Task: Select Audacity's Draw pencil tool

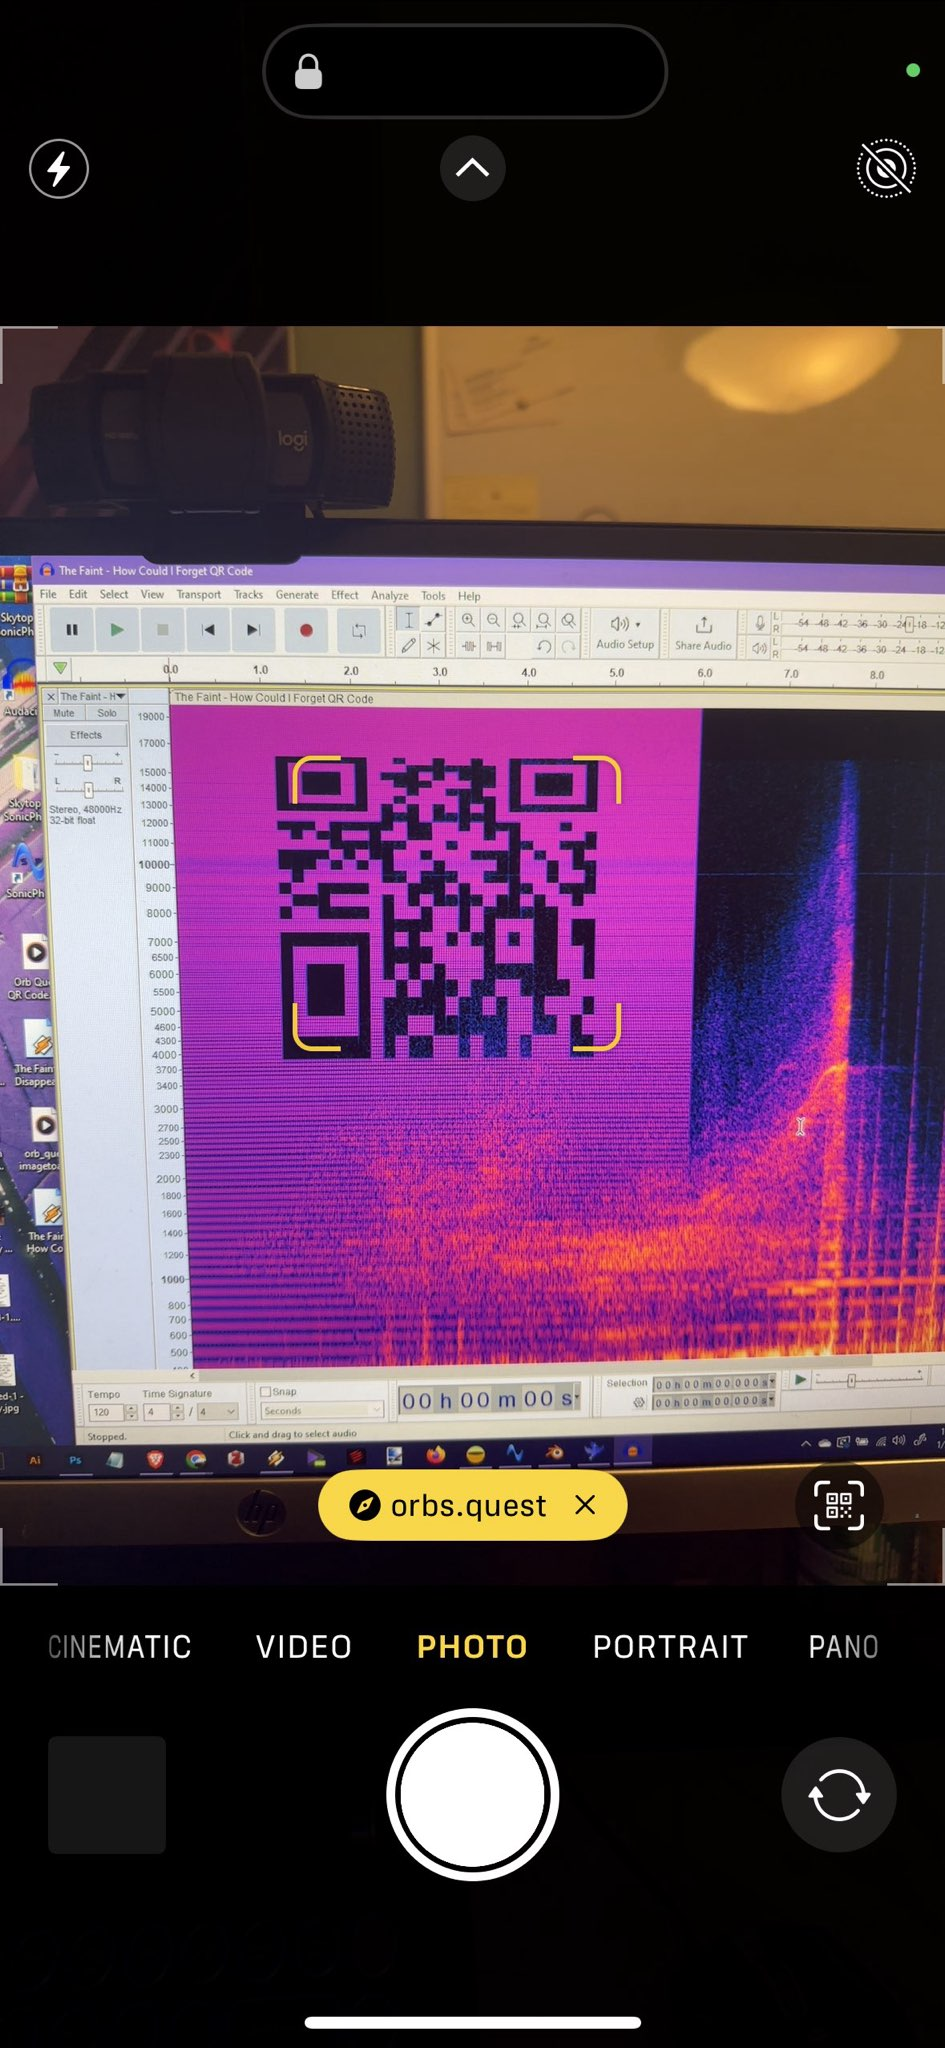Action: 408,646
